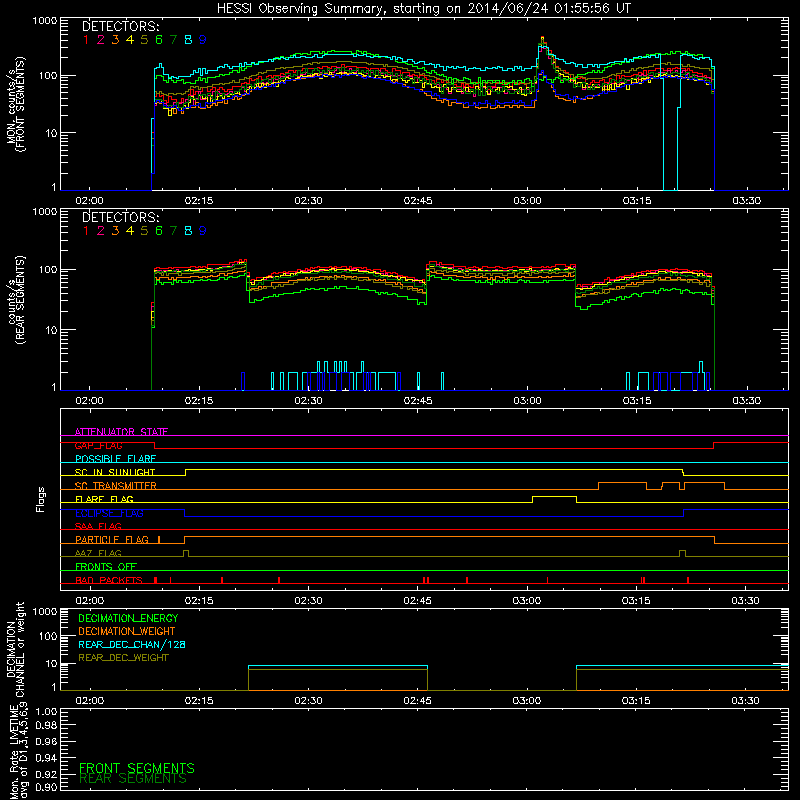Click cyan detector 8 in front segments legend
Viewport: 800px width, 800px height.
pyautogui.click(x=188, y=40)
